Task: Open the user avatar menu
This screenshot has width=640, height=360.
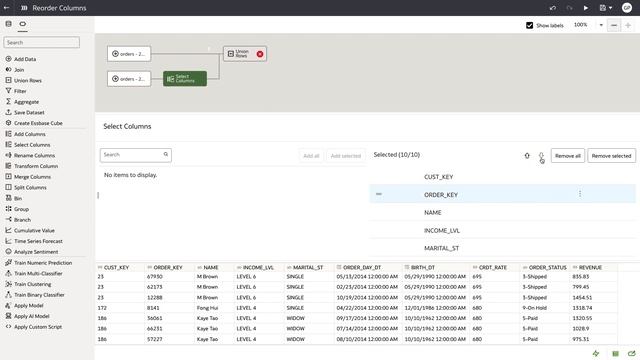Action: point(627,8)
